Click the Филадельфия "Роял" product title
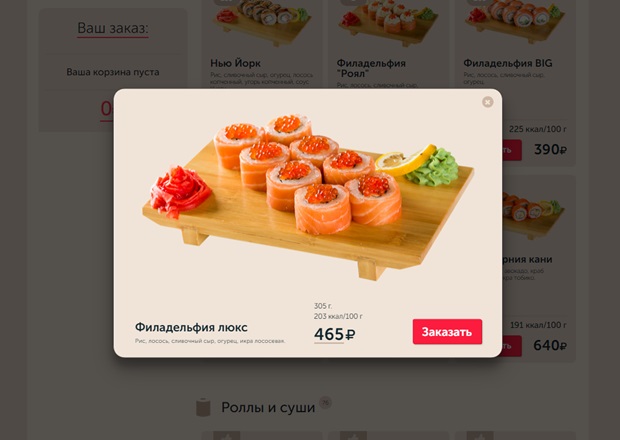The image size is (620, 440). (371, 68)
